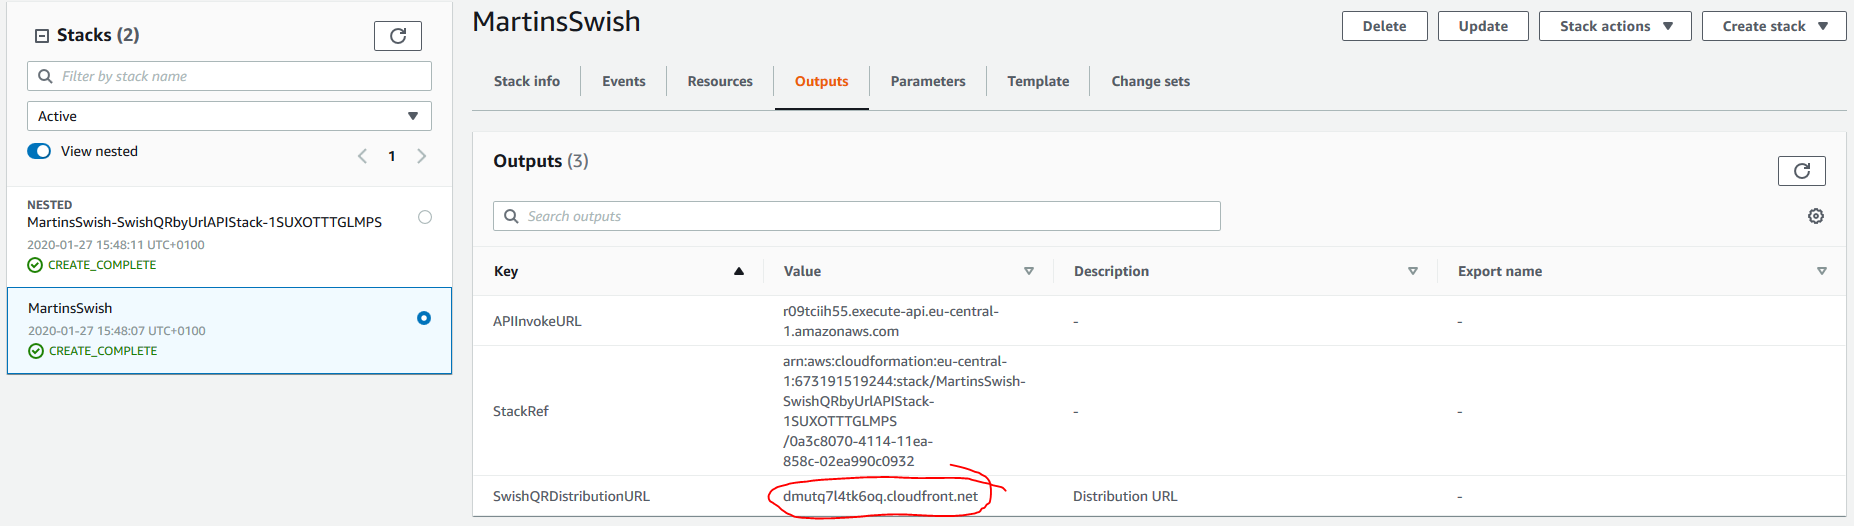Open outputs table settings gear

1816,216
